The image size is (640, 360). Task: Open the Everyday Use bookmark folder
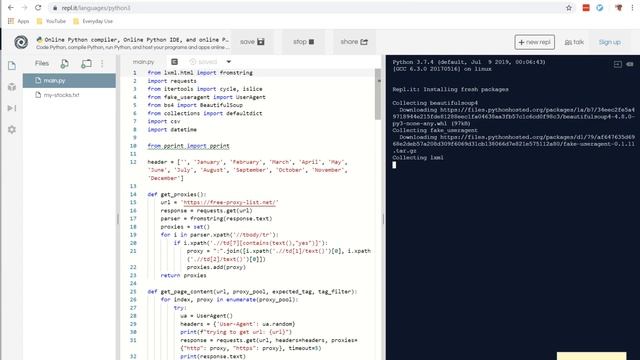click(x=93, y=21)
